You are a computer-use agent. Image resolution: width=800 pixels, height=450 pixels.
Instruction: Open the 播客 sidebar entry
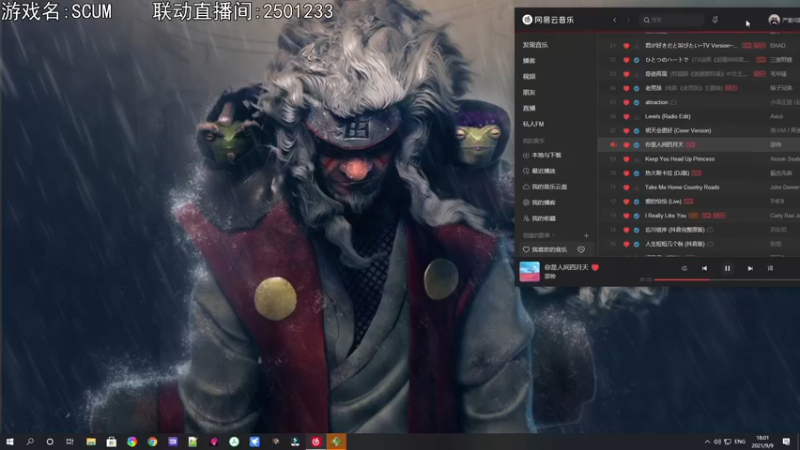(x=529, y=61)
